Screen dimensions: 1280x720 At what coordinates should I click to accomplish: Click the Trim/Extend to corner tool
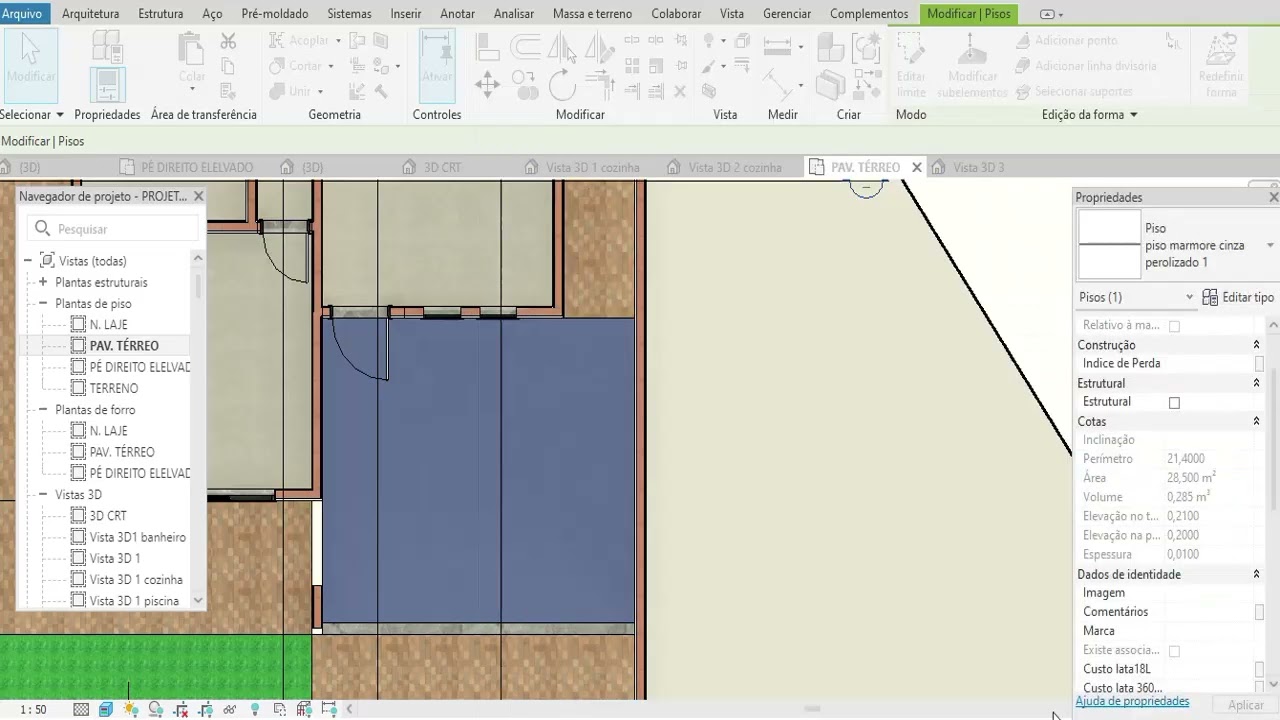point(599,84)
